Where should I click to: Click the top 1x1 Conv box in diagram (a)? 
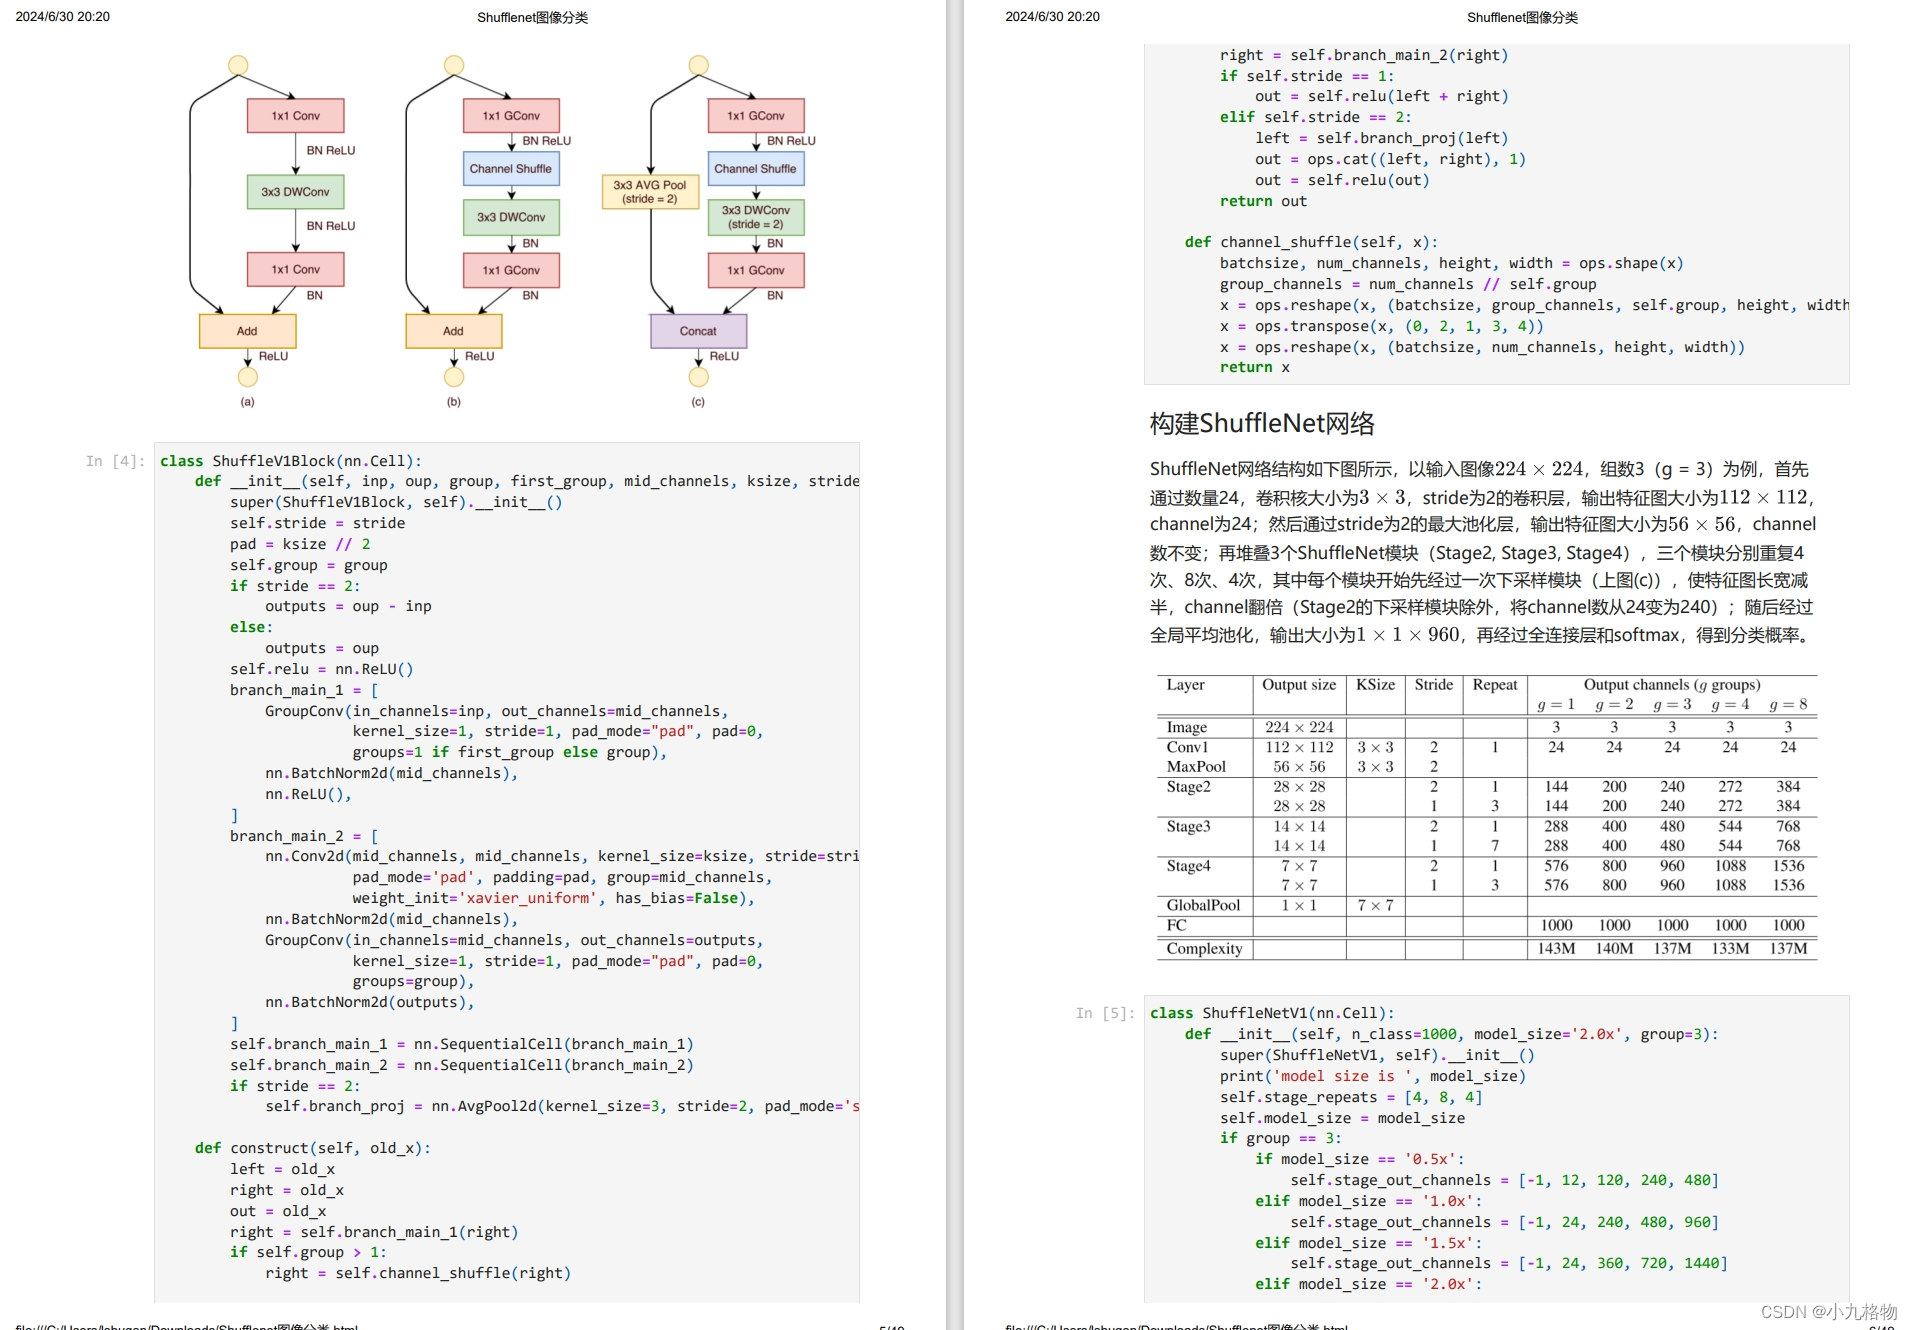[x=296, y=116]
